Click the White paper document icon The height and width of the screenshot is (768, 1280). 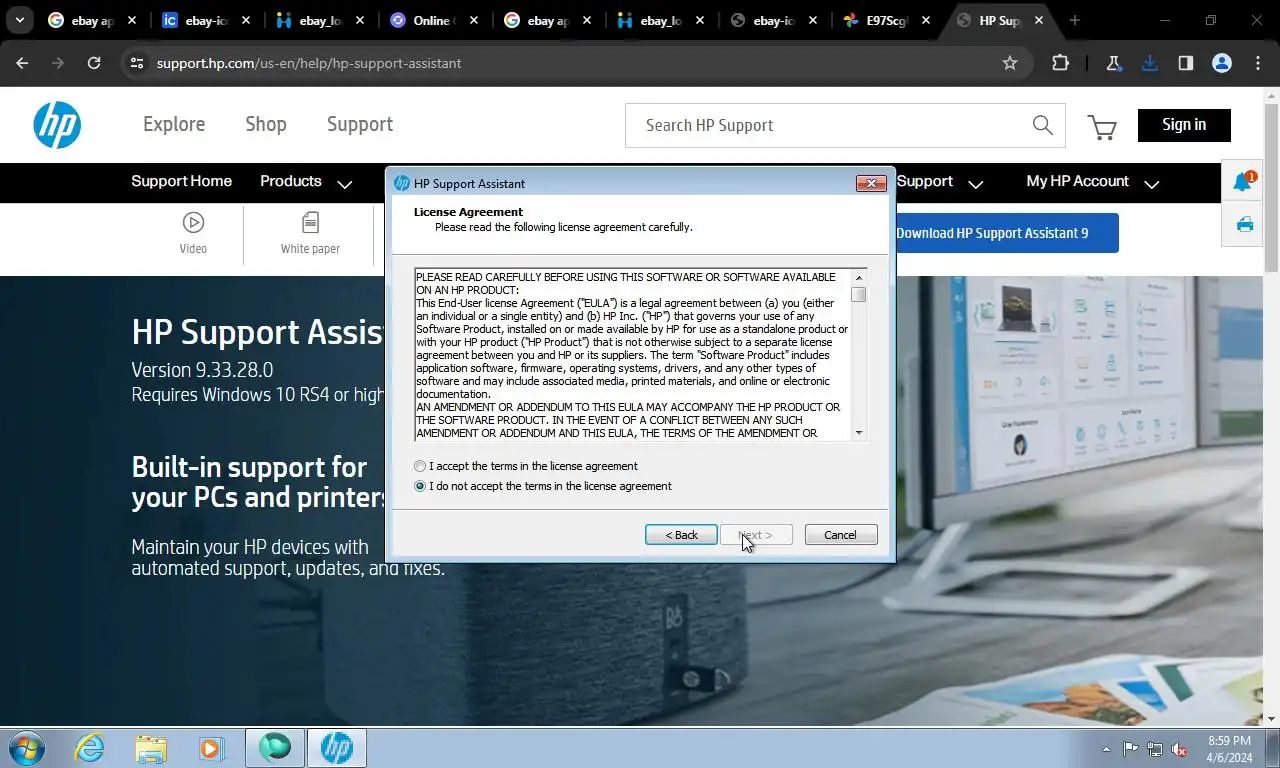(x=310, y=222)
